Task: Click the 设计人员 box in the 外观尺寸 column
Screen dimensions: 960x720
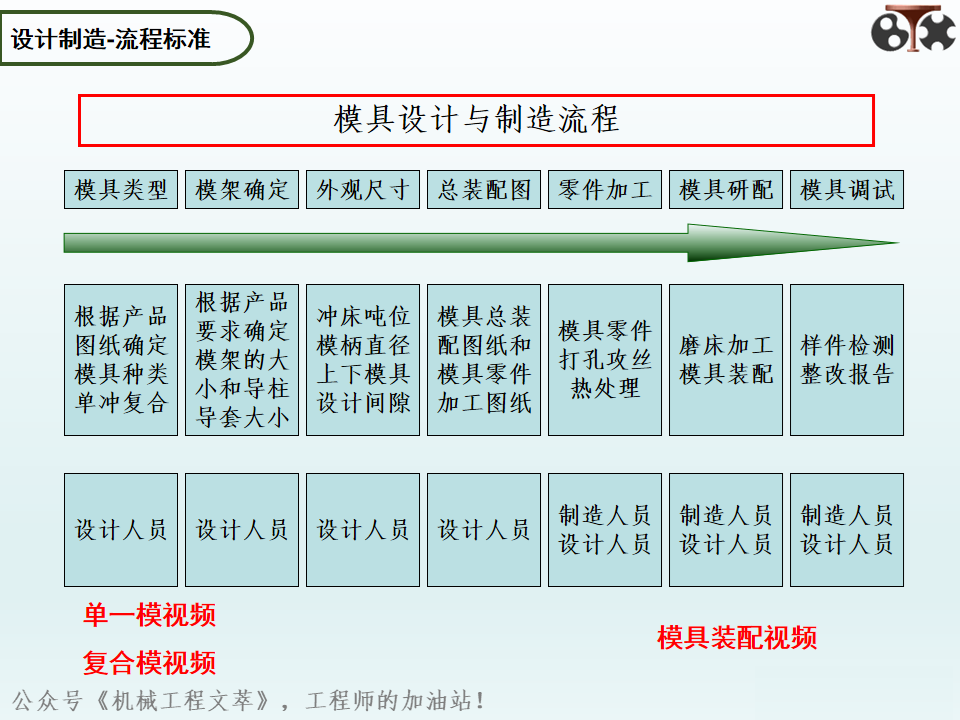Action: point(363,530)
